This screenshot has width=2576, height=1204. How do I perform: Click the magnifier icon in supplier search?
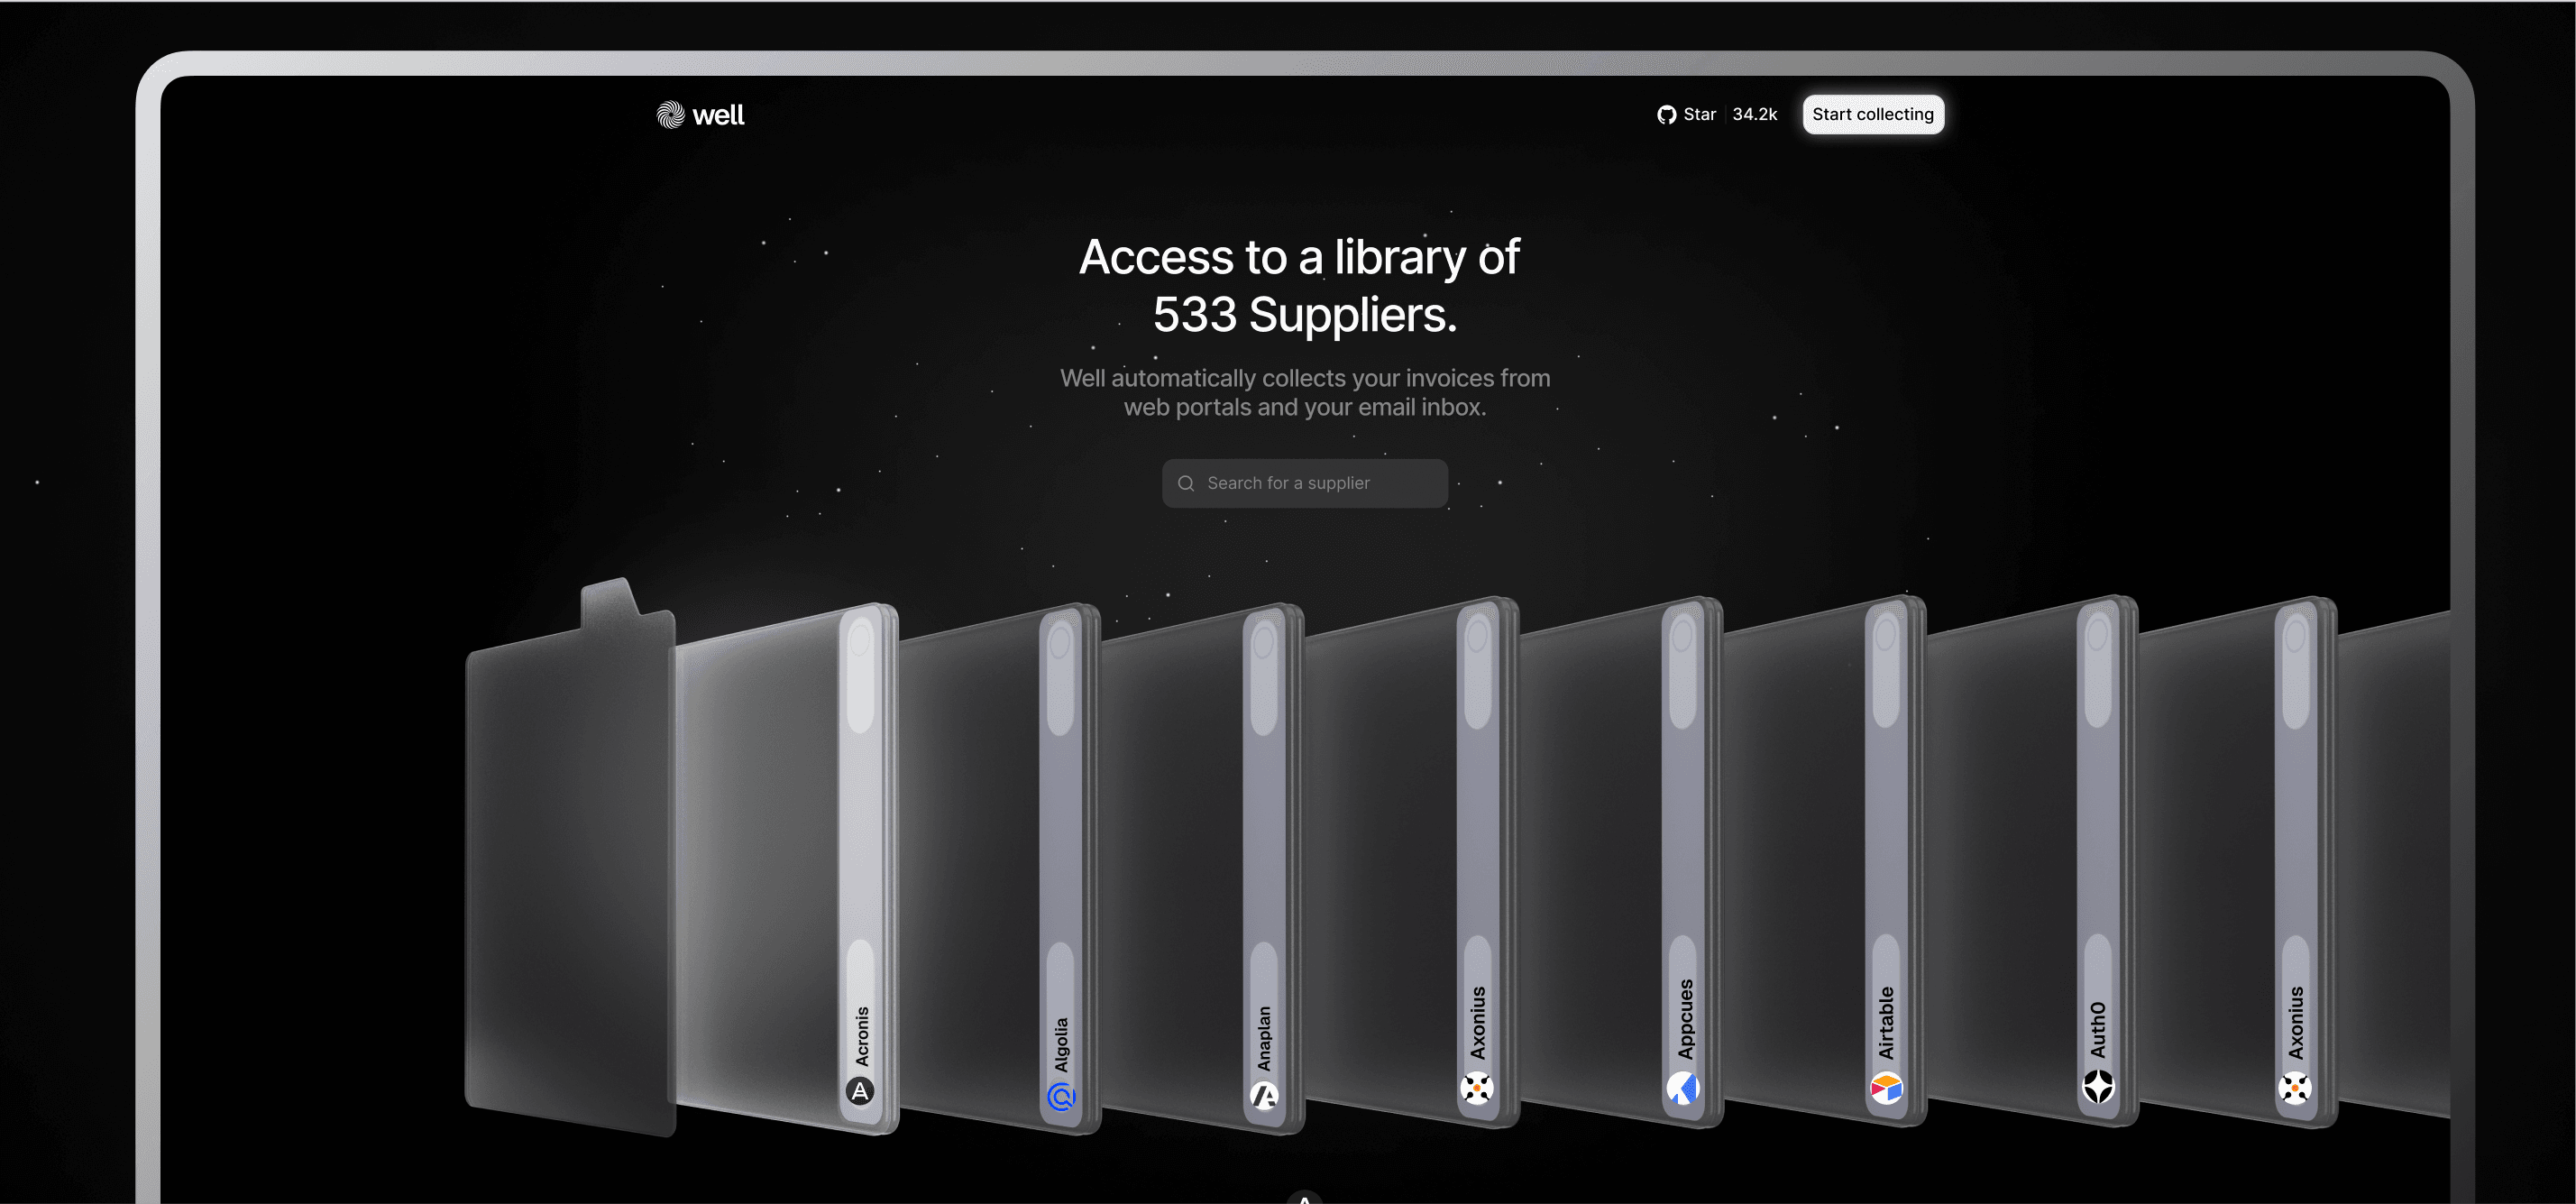tap(1186, 483)
